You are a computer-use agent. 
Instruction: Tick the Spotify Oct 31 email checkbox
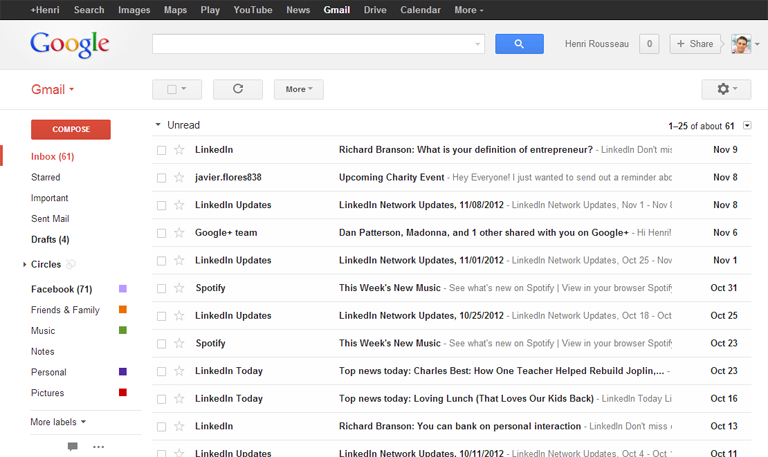point(161,289)
